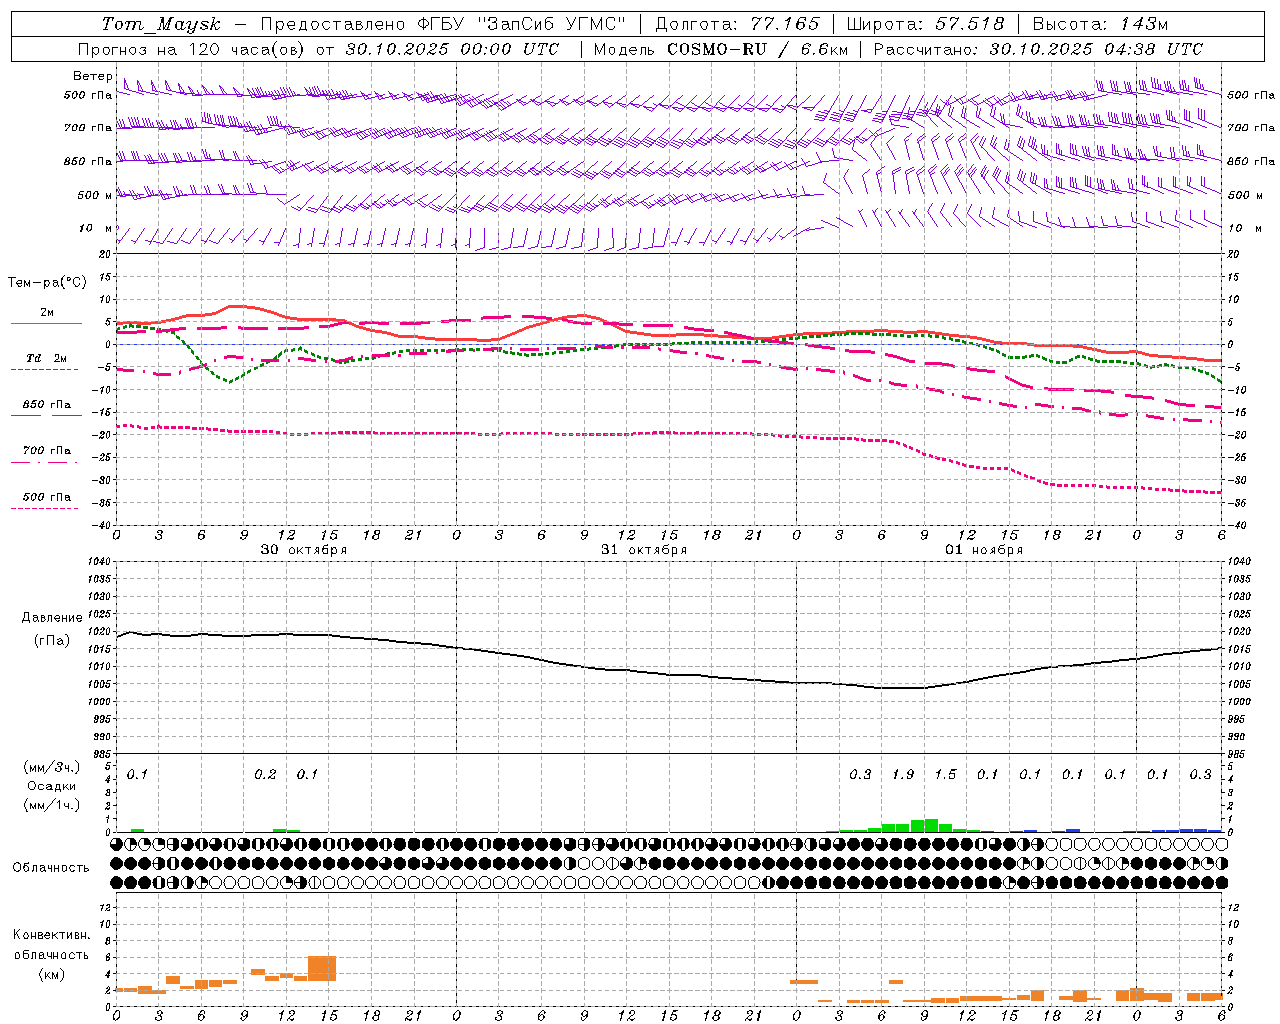
Task: Select the forecast line starting with Прогноз на 120 часа(ов)
Action: [318, 49]
